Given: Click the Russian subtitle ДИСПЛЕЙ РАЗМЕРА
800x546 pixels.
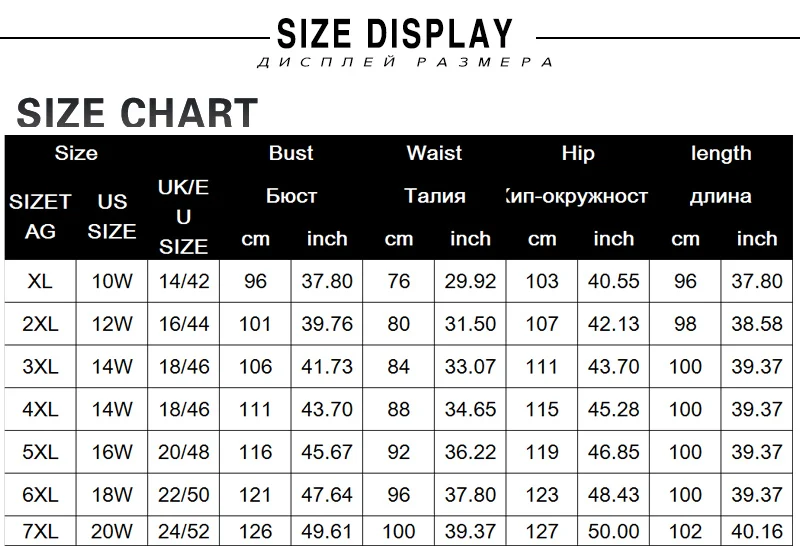Looking at the screenshot, I should pos(405,62).
